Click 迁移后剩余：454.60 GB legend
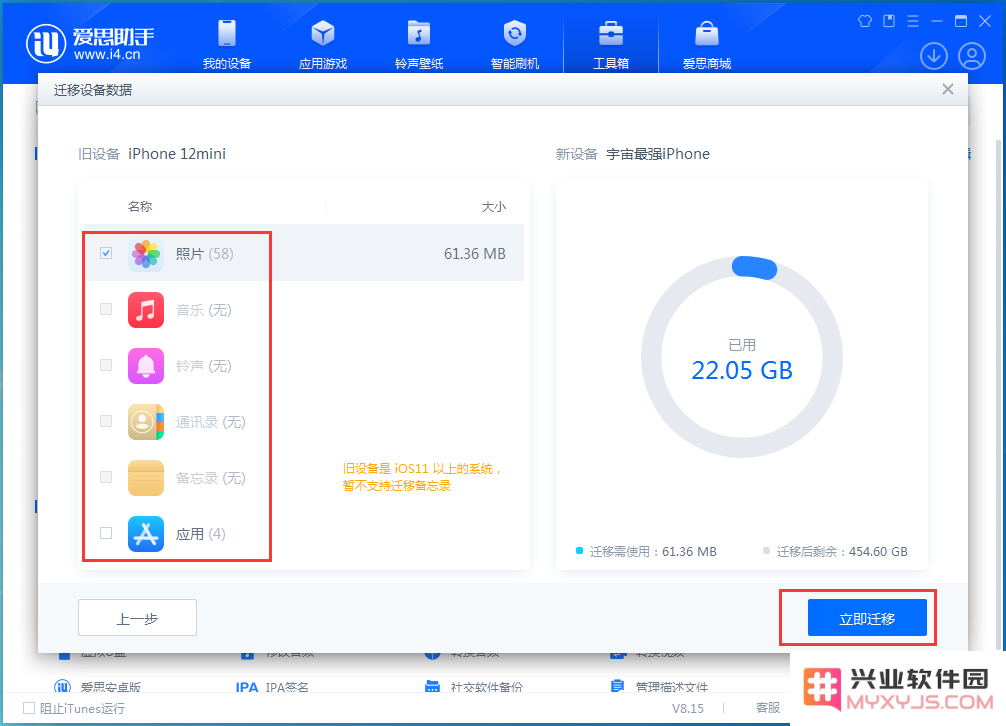The width and height of the screenshot is (1006, 726). (x=835, y=552)
